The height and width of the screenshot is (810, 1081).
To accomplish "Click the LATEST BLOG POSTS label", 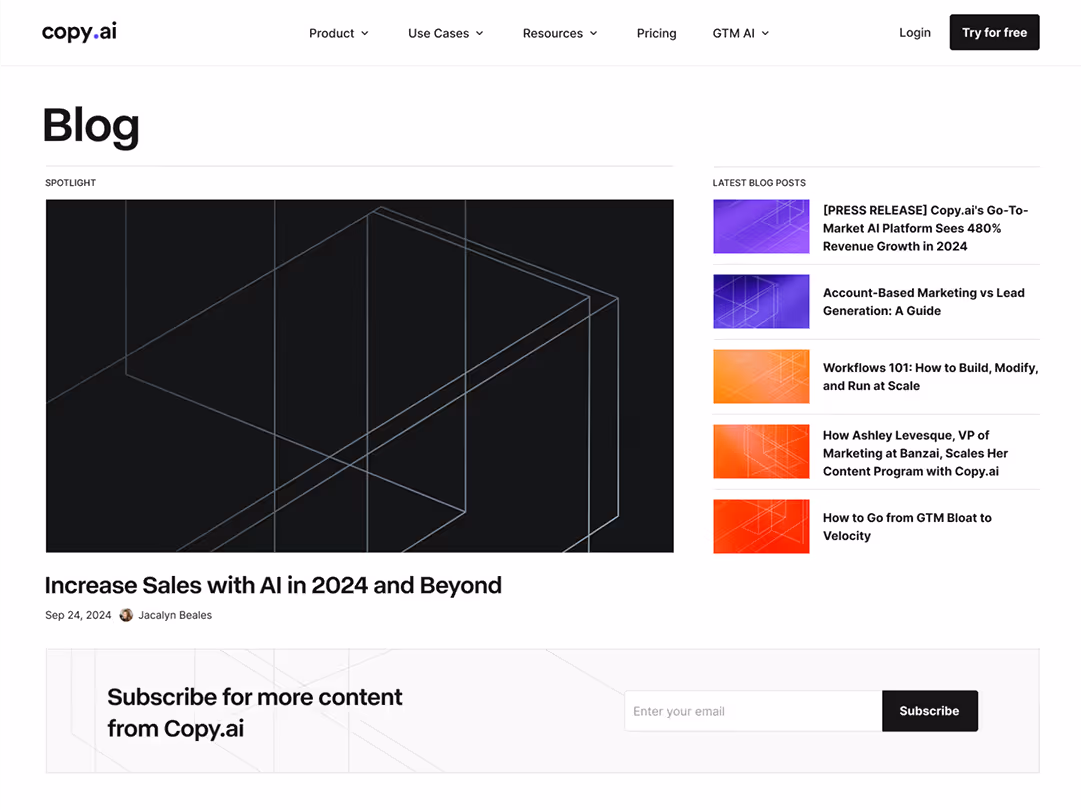I will point(759,183).
